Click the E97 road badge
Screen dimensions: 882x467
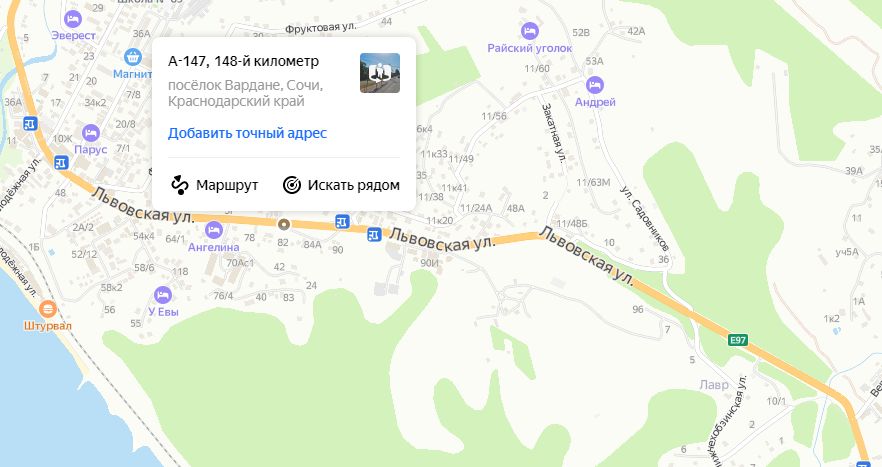[x=737, y=340]
